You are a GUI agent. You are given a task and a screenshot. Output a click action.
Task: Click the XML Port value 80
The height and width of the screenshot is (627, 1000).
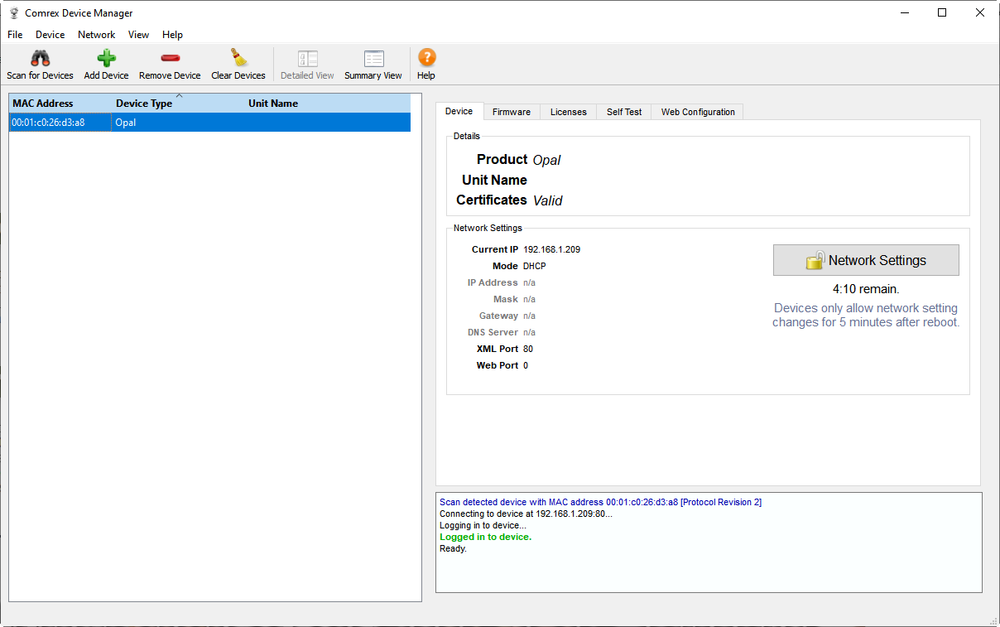pyautogui.click(x=528, y=349)
